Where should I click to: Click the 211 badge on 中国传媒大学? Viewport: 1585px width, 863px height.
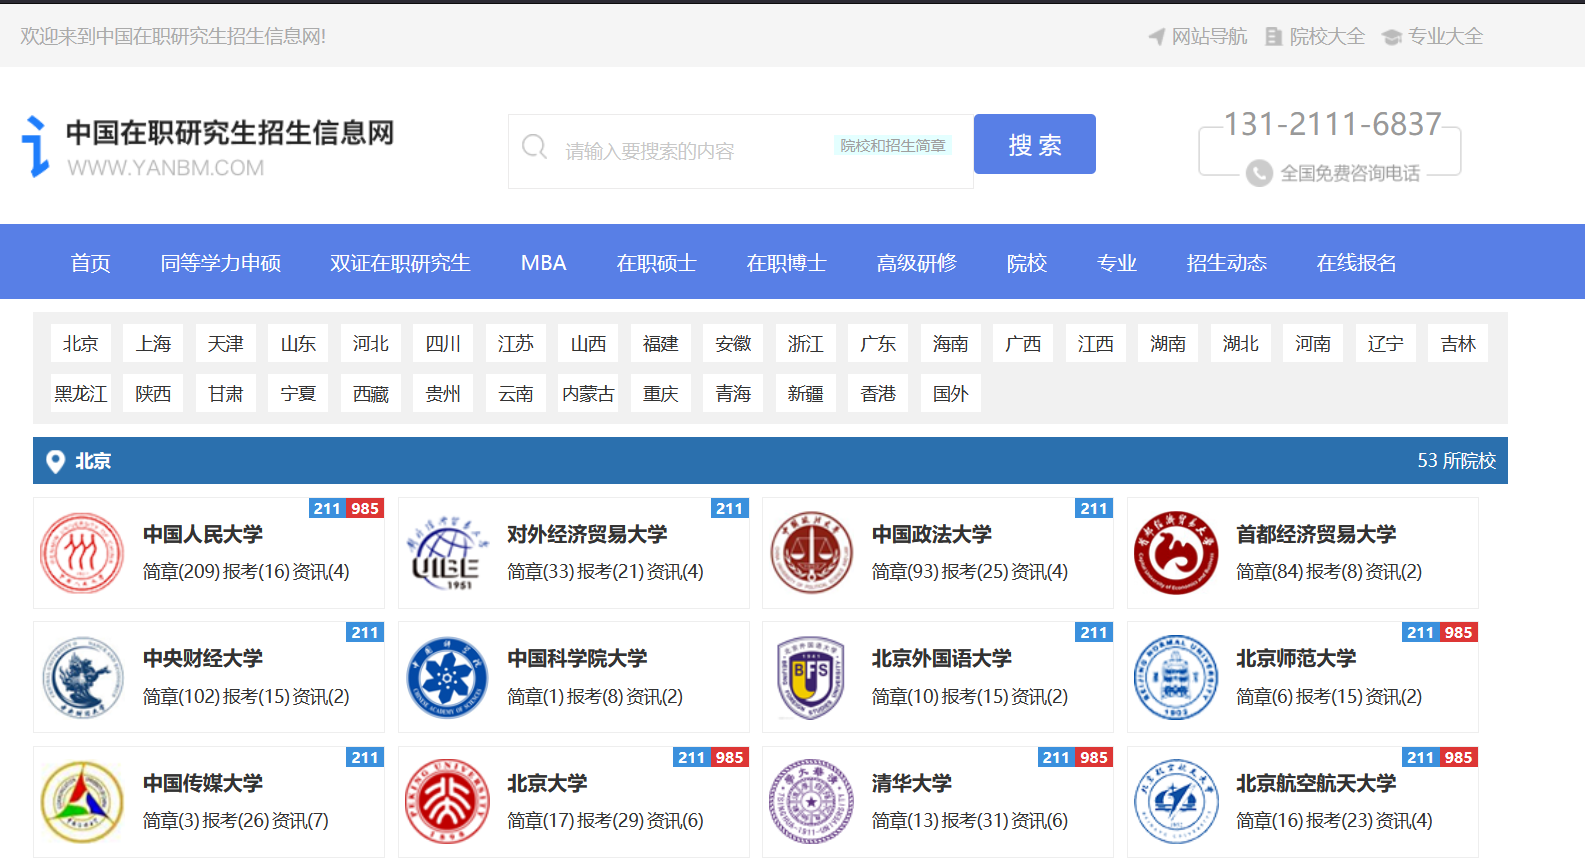click(365, 757)
